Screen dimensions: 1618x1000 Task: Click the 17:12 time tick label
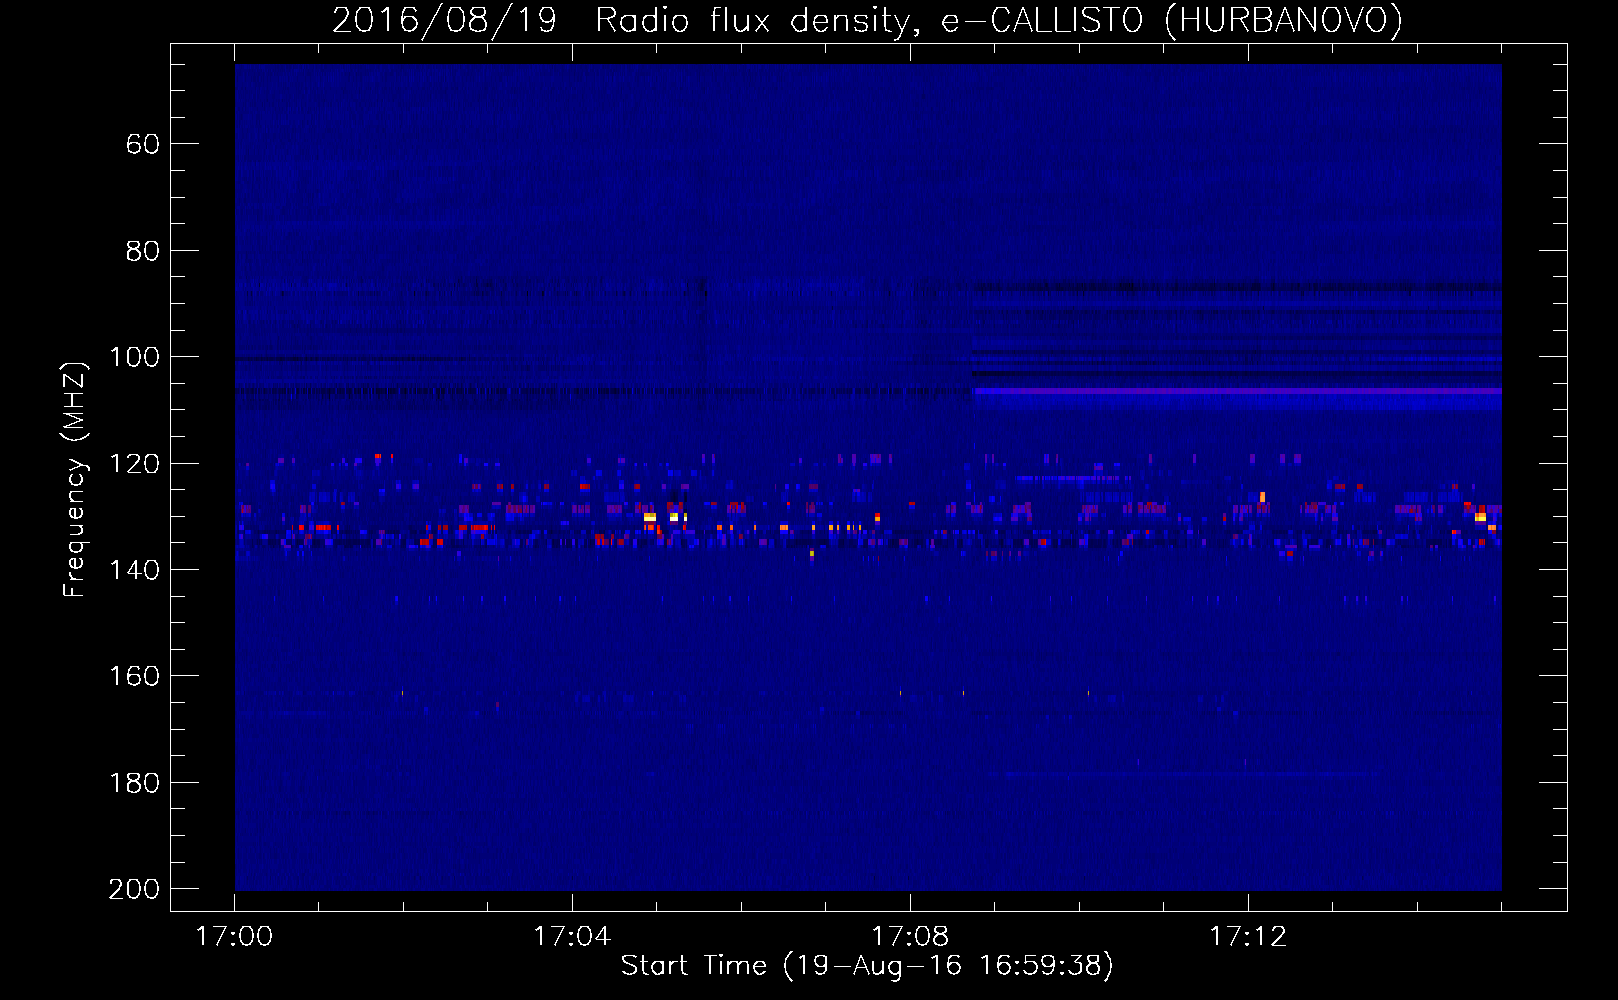tap(1248, 937)
